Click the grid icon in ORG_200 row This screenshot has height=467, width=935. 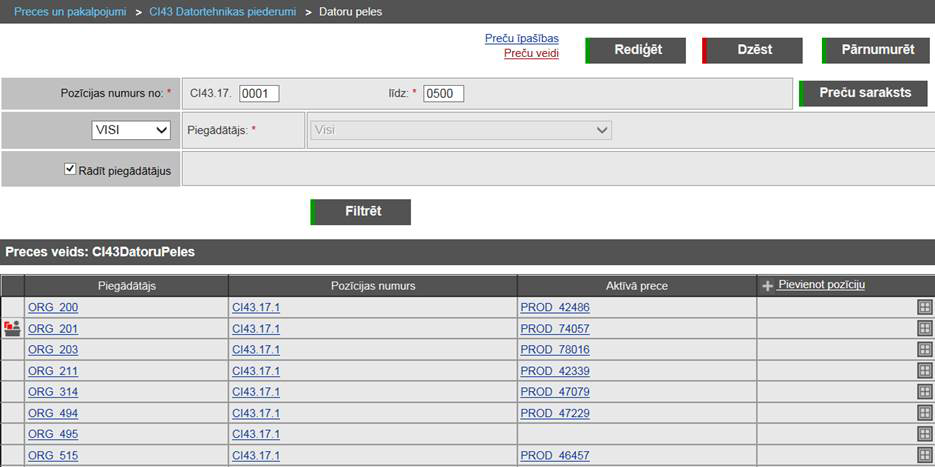pyautogui.click(x=924, y=307)
